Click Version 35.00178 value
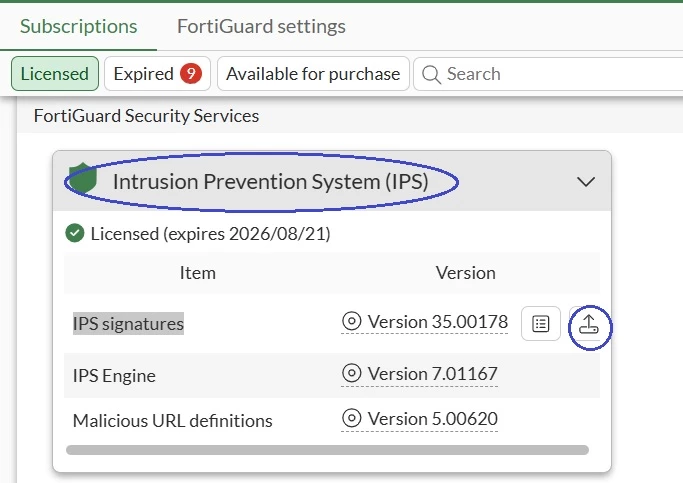 pos(438,322)
